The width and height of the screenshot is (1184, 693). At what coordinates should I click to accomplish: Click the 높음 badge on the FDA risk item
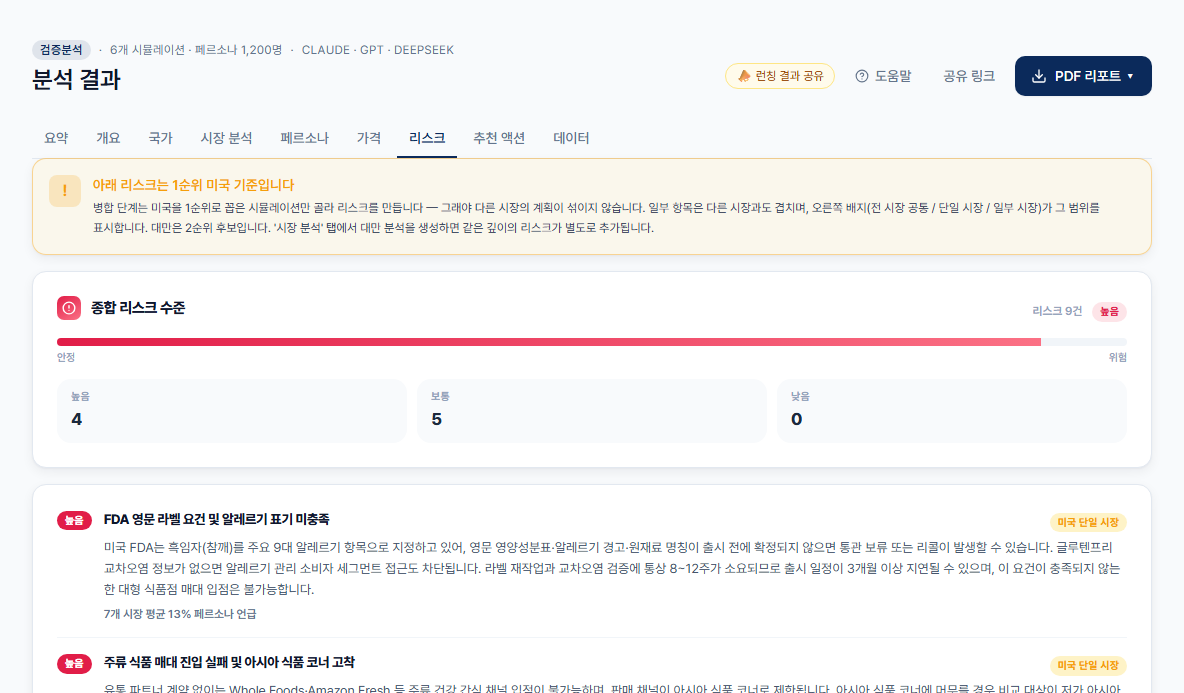pos(74,520)
